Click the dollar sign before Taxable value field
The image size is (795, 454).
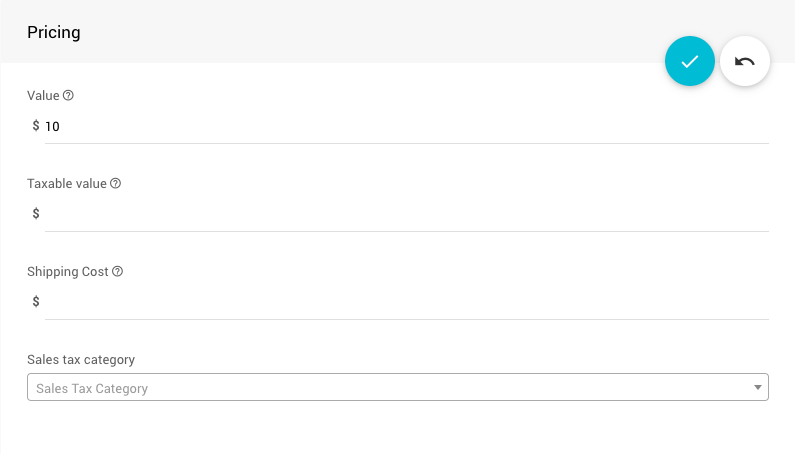coord(36,213)
